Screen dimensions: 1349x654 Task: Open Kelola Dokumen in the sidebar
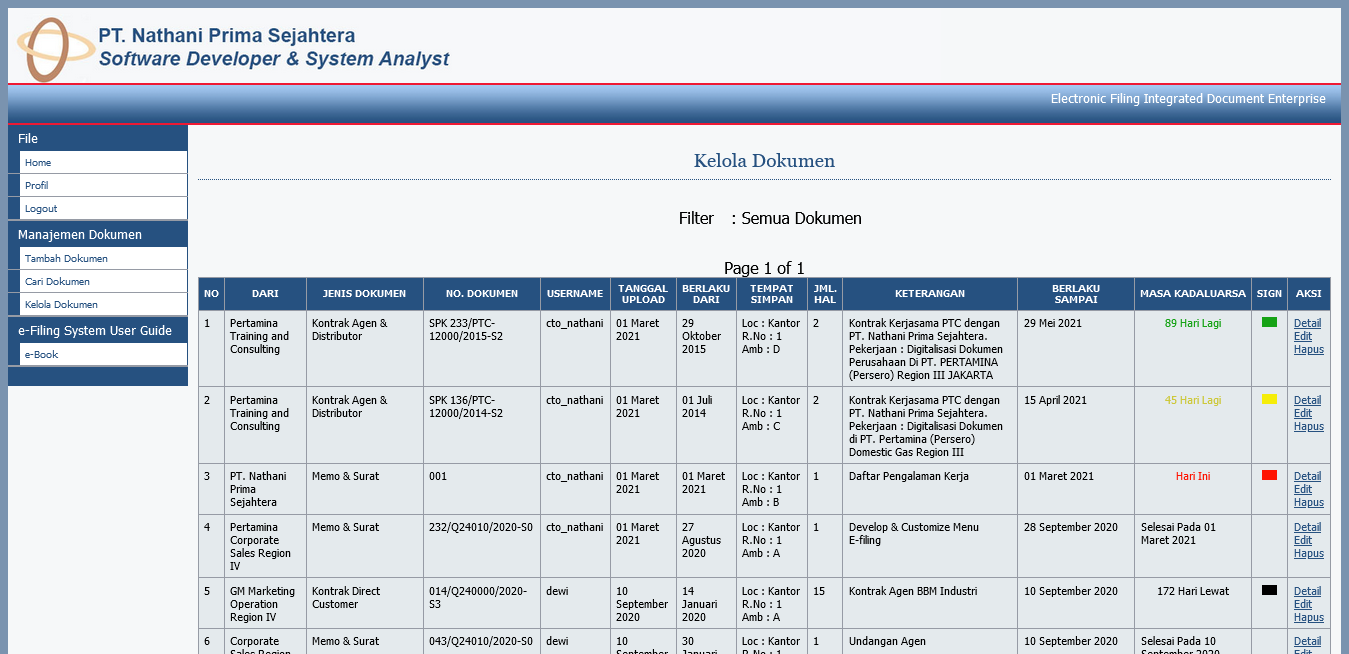pos(103,304)
